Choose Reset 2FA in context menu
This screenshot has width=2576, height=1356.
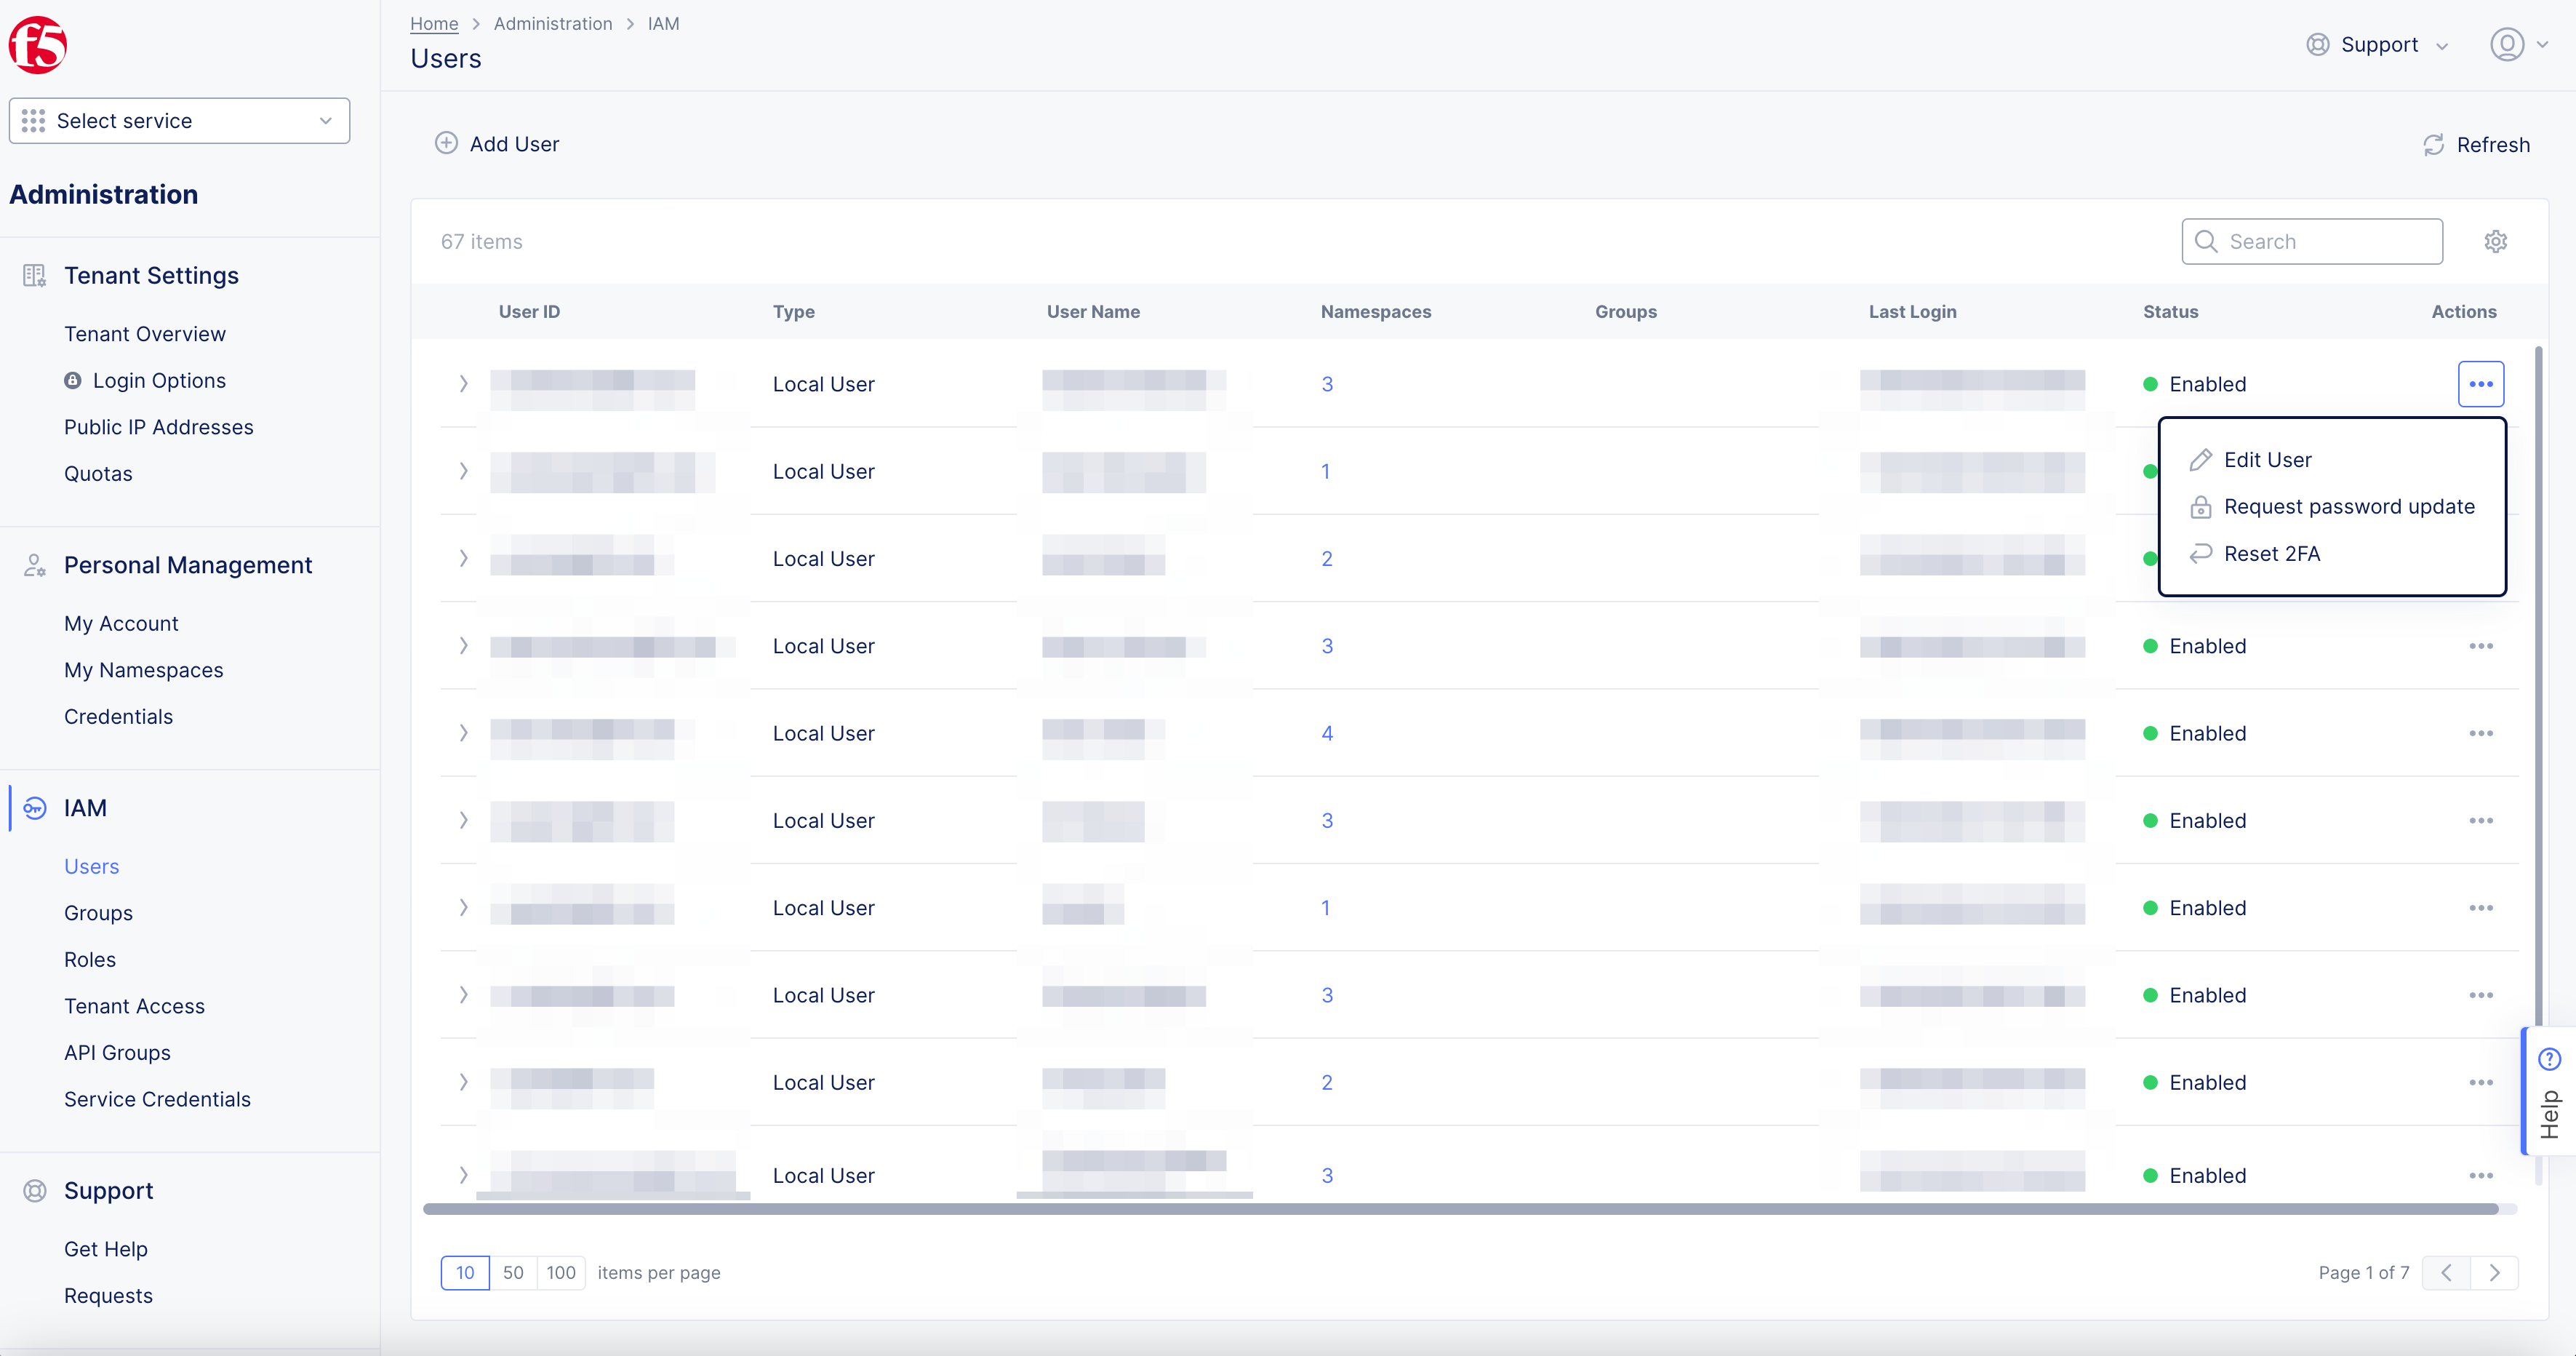(x=2273, y=553)
